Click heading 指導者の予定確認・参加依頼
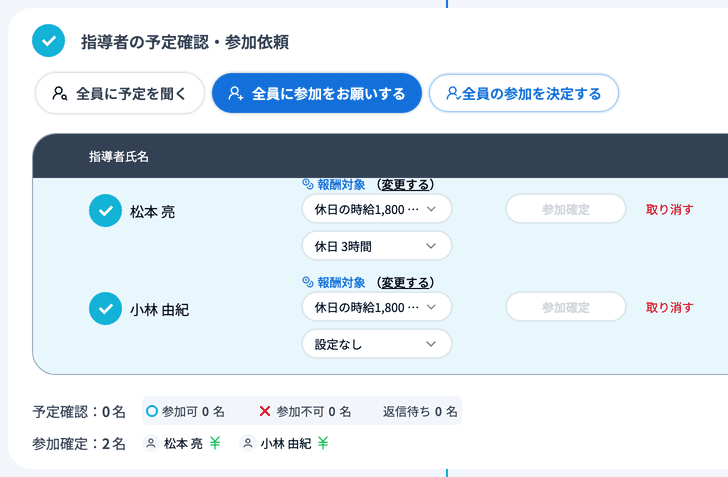Image resolution: width=728 pixels, height=477 pixels. pyautogui.click(x=185, y=42)
